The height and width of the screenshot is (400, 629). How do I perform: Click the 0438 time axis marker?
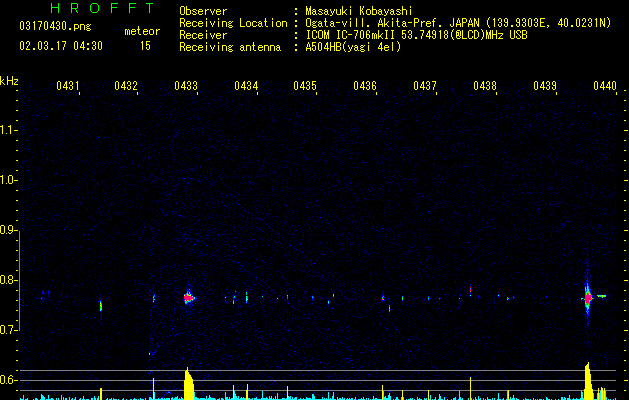(x=485, y=85)
